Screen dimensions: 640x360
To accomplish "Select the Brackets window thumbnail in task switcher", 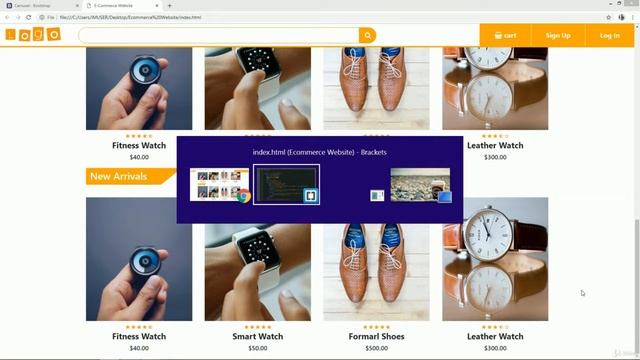I will [x=286, y=184].
